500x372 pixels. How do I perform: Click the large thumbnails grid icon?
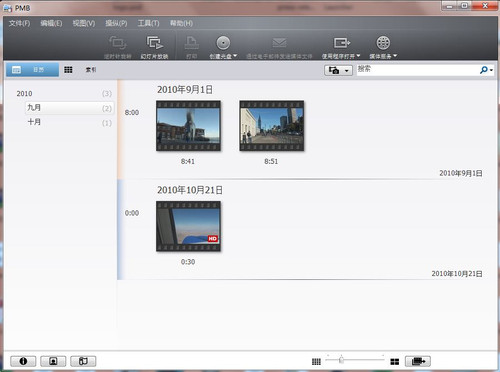pyautogui.click(x=395, y=362)
